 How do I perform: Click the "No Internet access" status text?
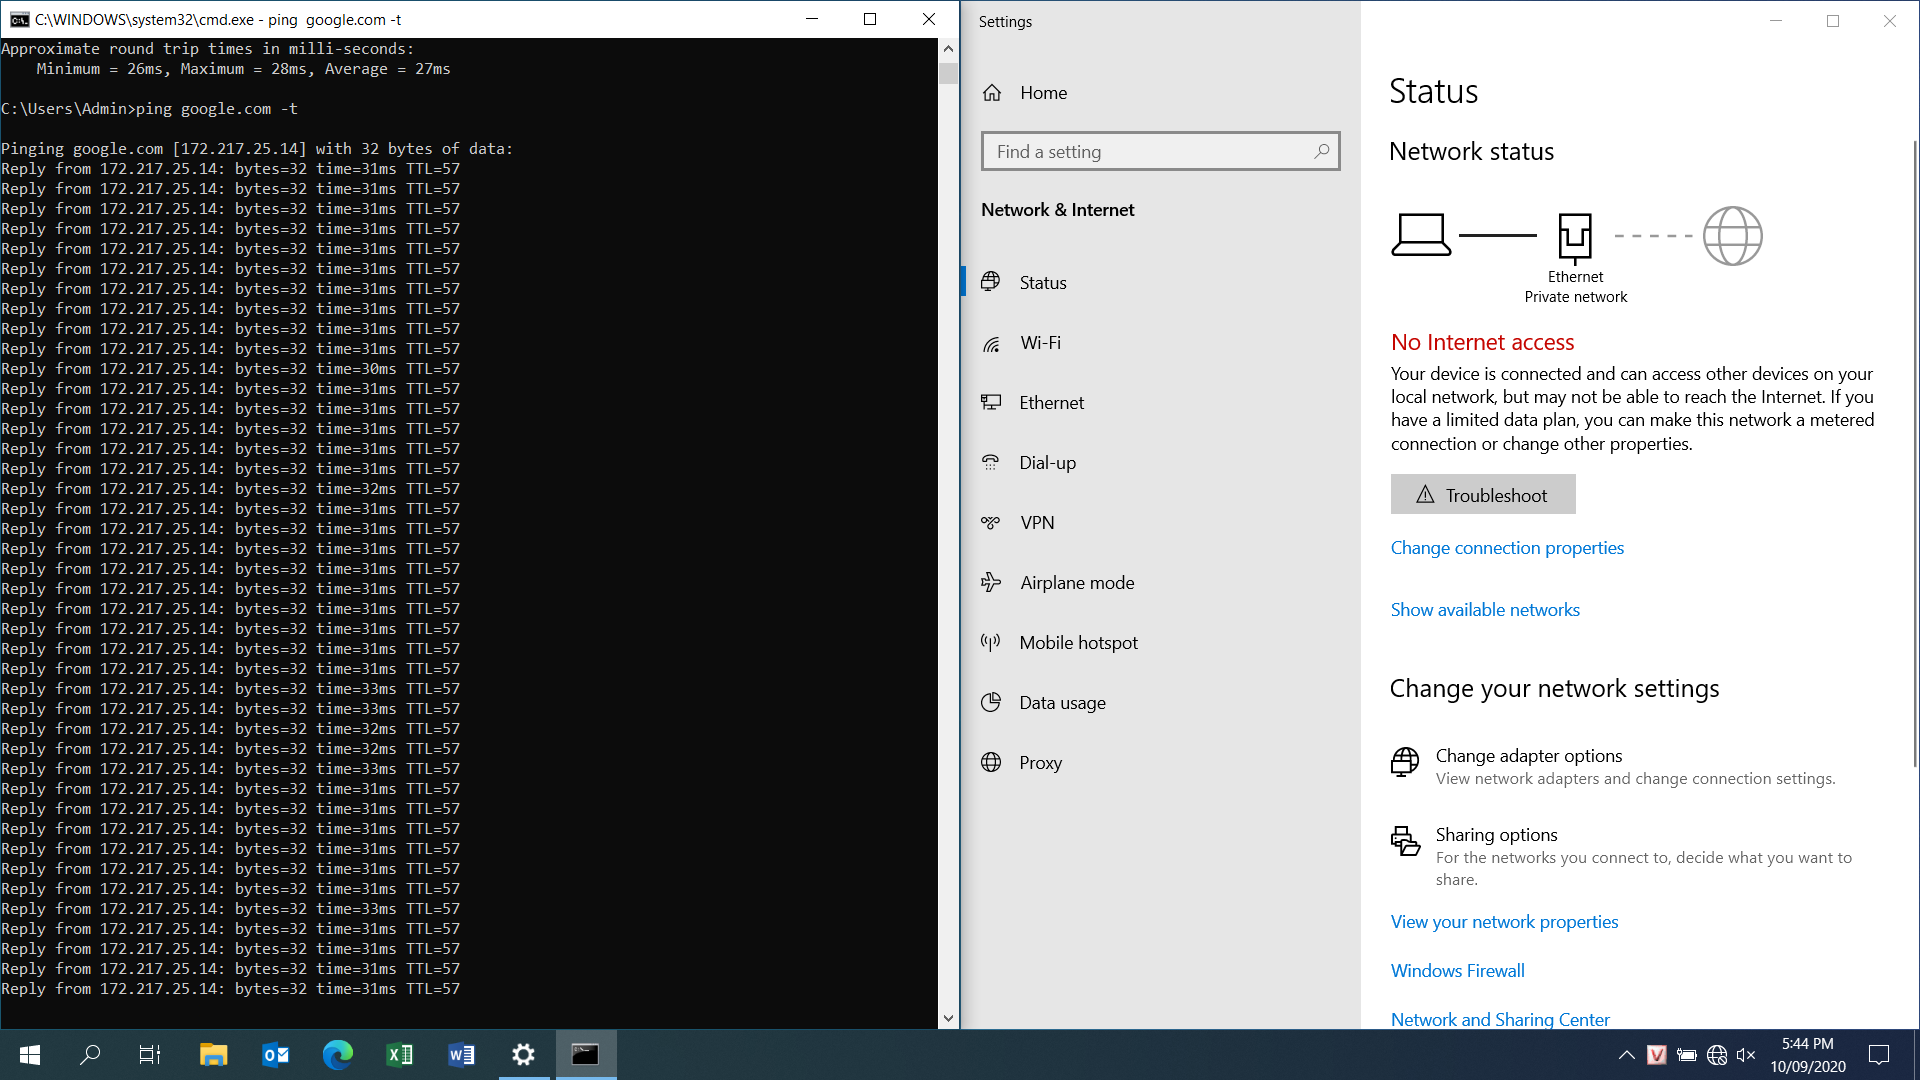coord(1482,342)
